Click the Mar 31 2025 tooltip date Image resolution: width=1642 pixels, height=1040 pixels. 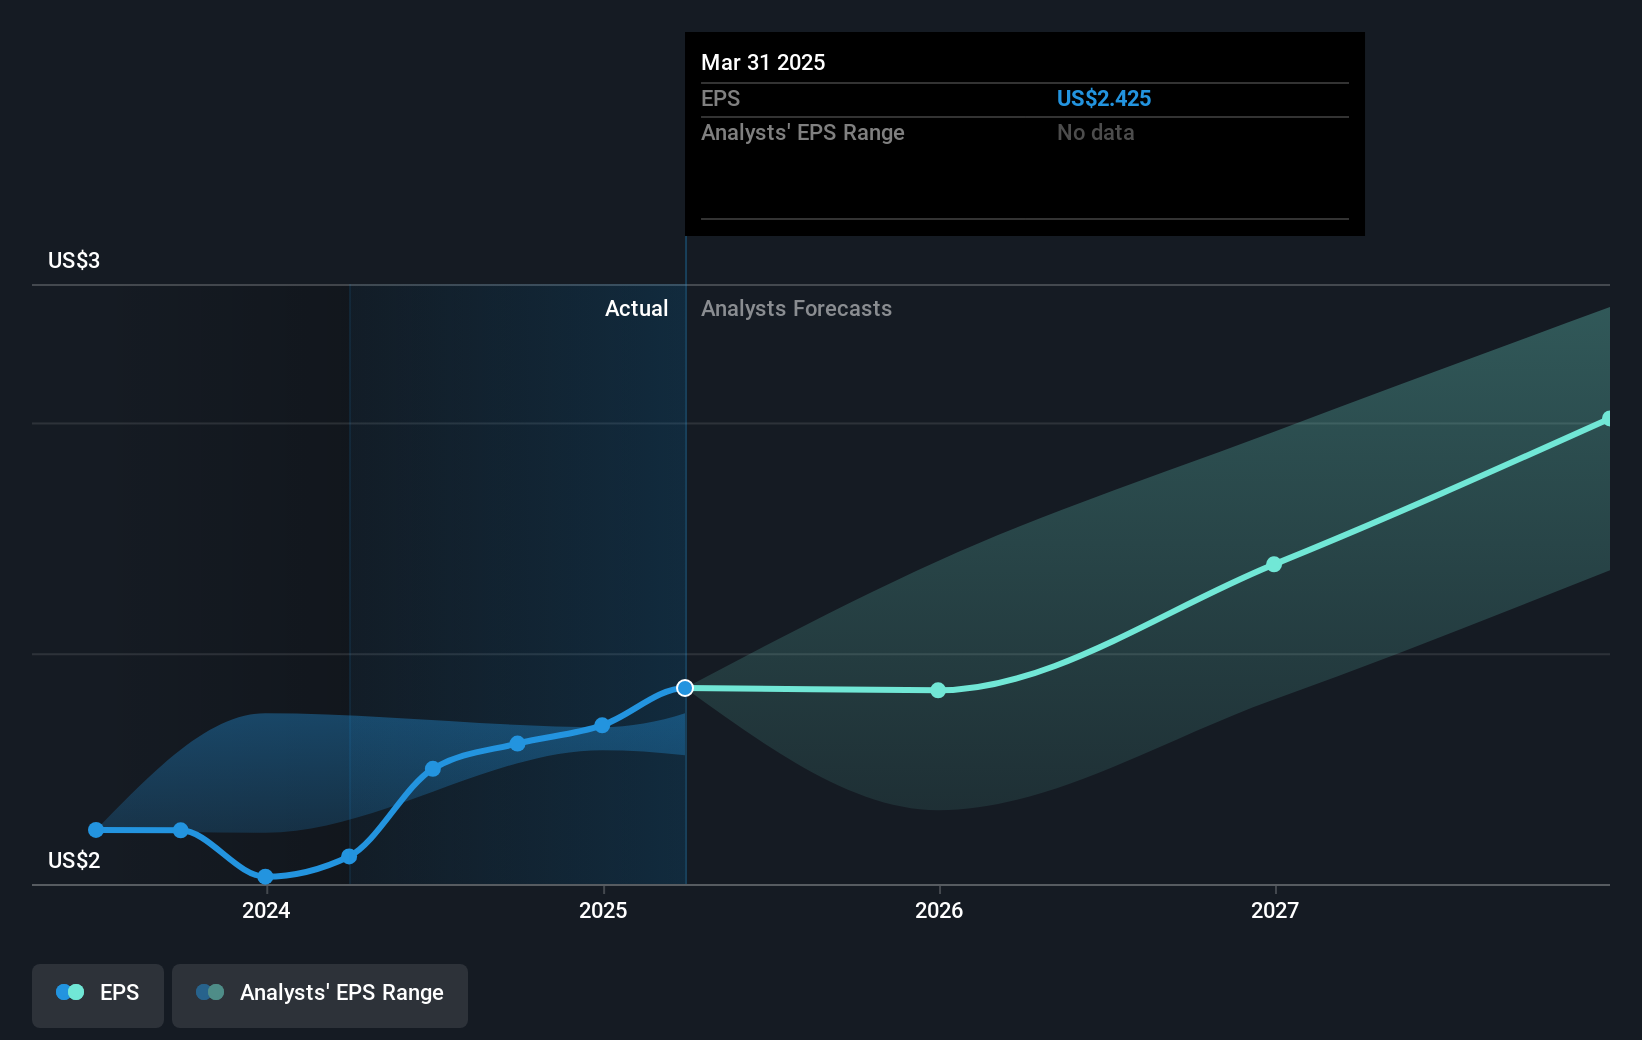[763, 62]
